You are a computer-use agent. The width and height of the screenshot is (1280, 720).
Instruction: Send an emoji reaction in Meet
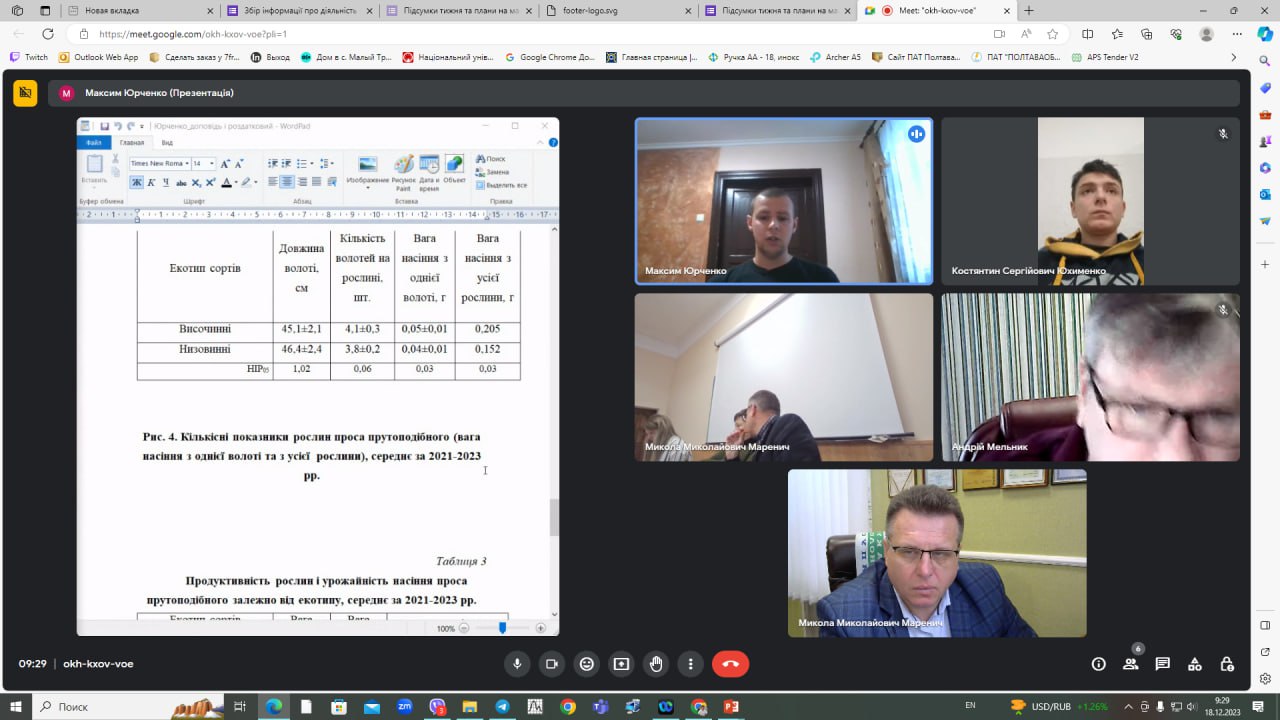point(587,663)
